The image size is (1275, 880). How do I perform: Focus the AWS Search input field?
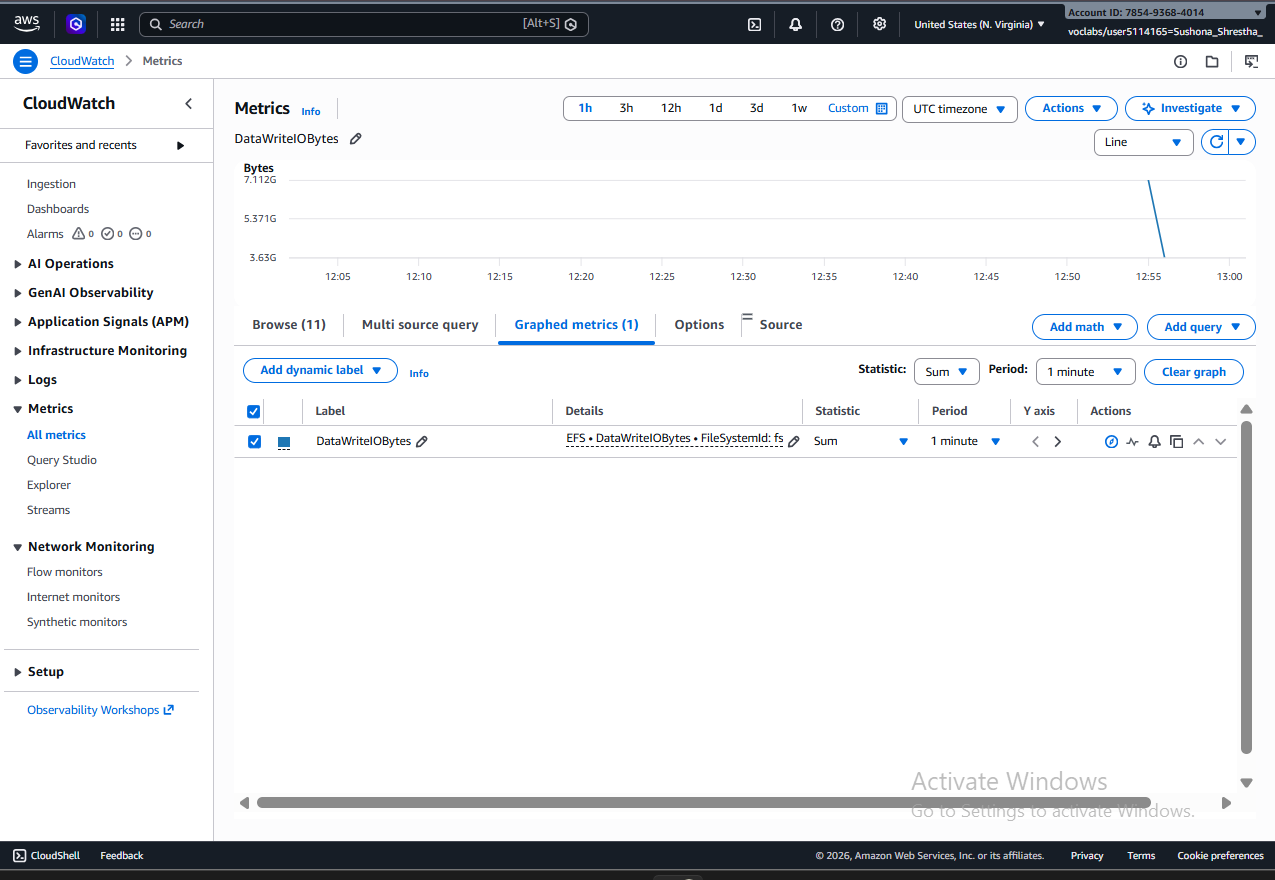364,24
